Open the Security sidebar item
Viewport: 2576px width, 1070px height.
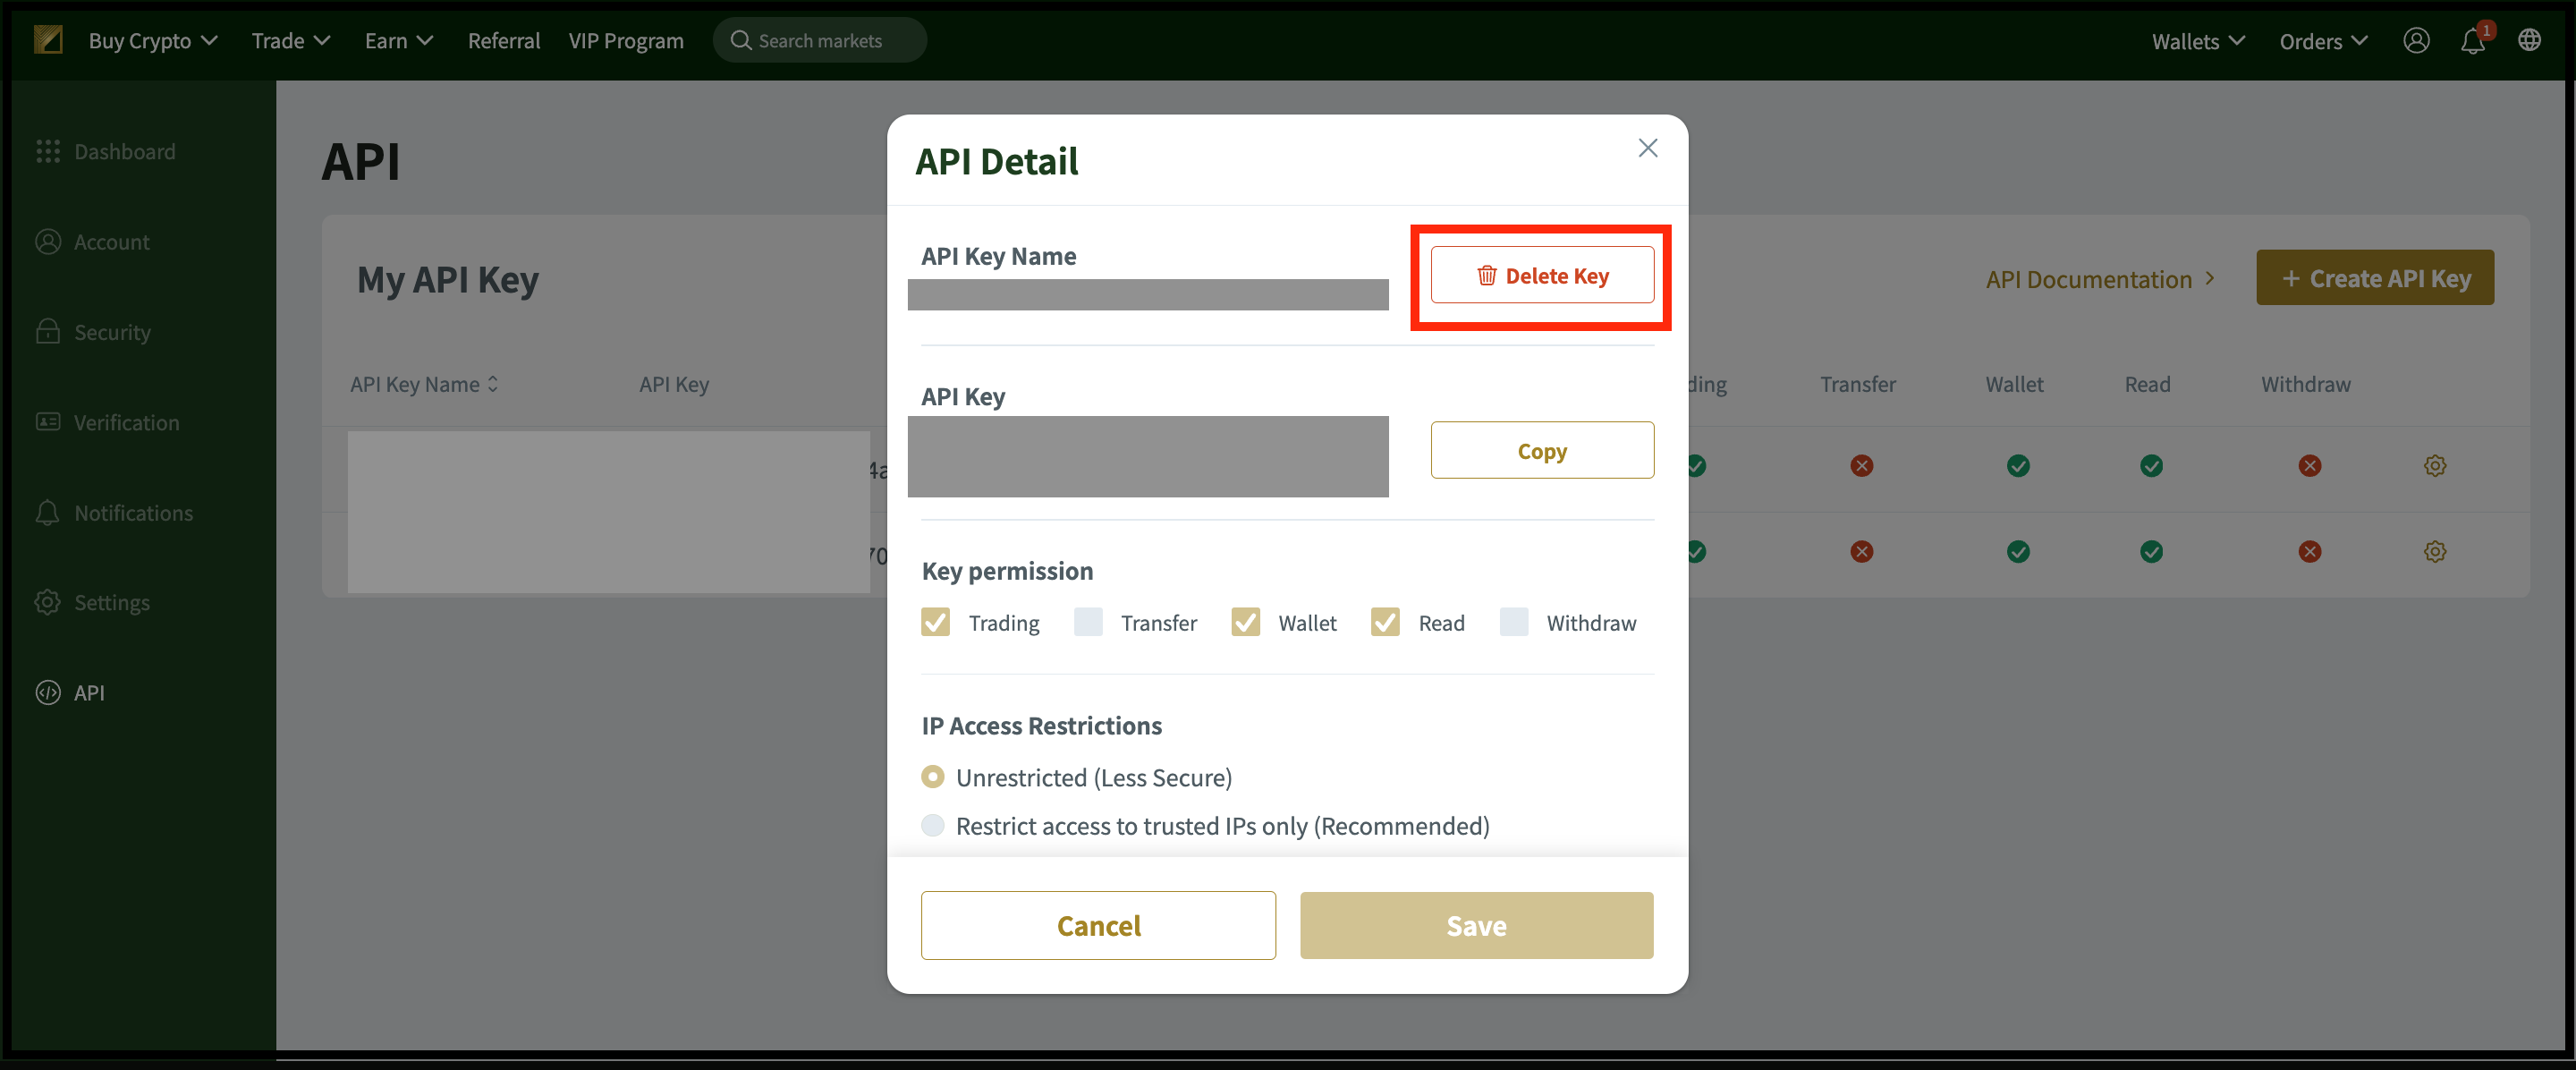pyautogui.click(x=93, y=332)
